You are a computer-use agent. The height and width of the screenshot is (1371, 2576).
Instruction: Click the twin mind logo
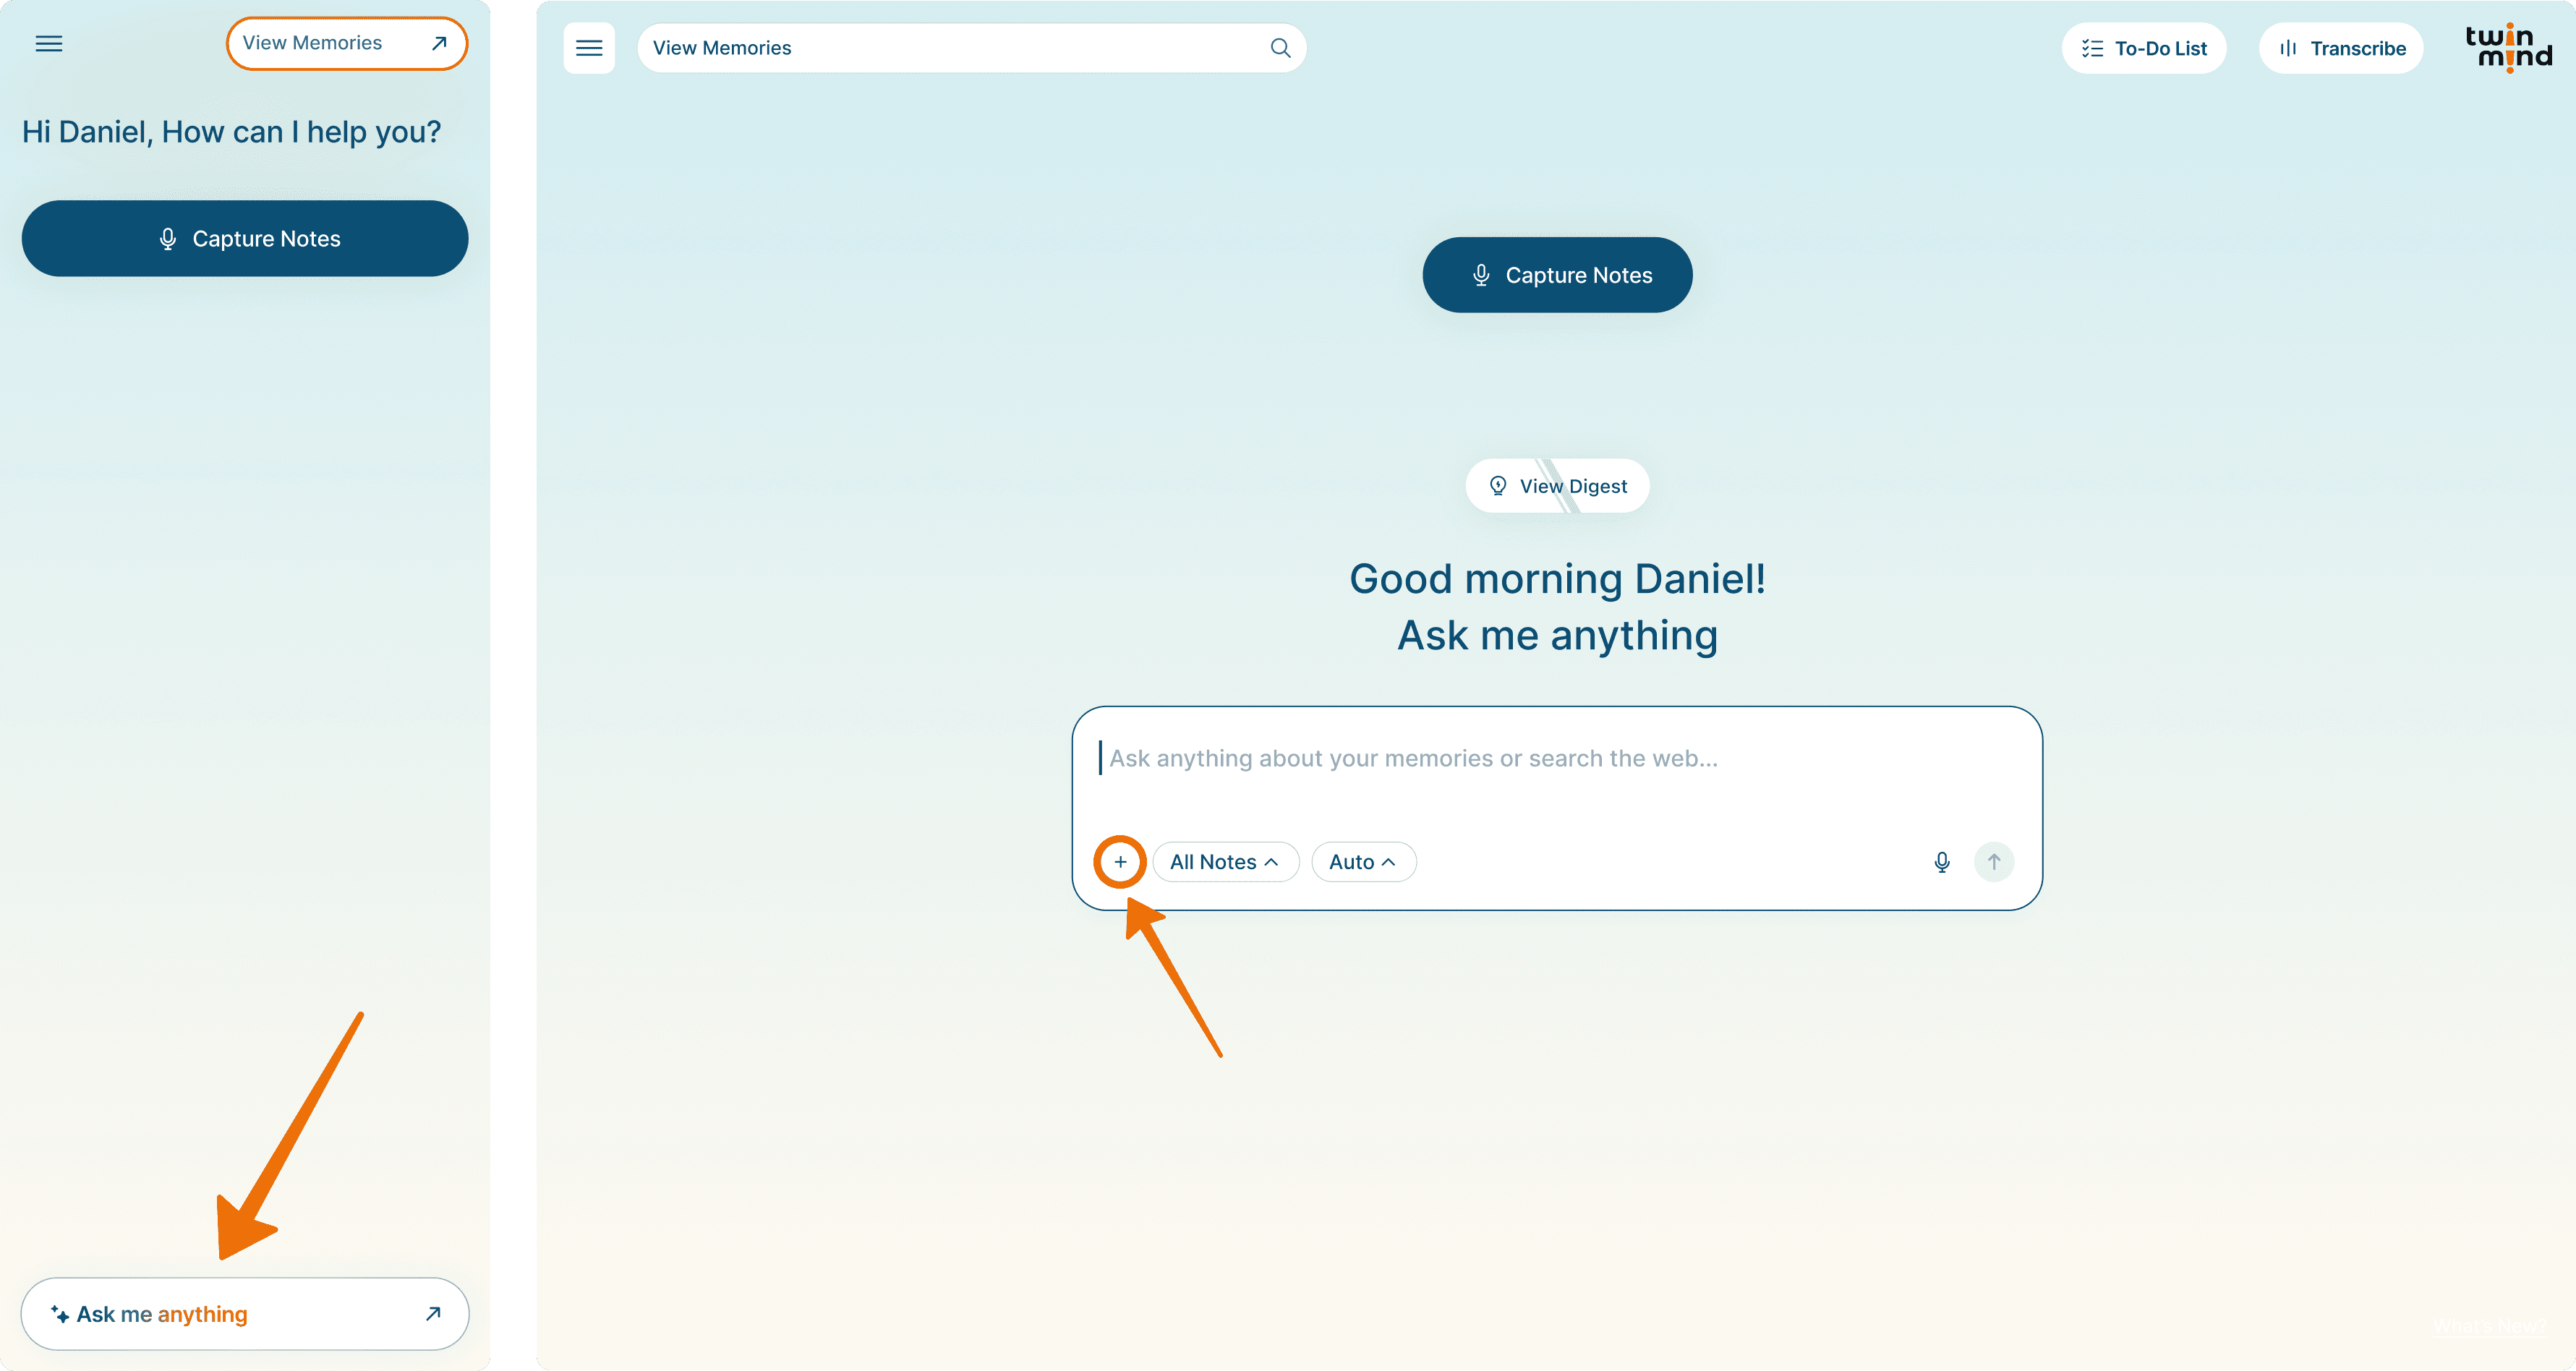click(2509, 48)
